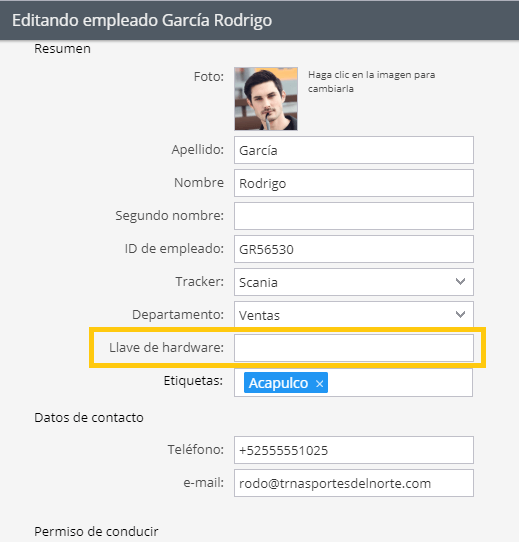Click into the empty Segundo nombre field
The image size is (519, 542).
[x=354, y=216]
